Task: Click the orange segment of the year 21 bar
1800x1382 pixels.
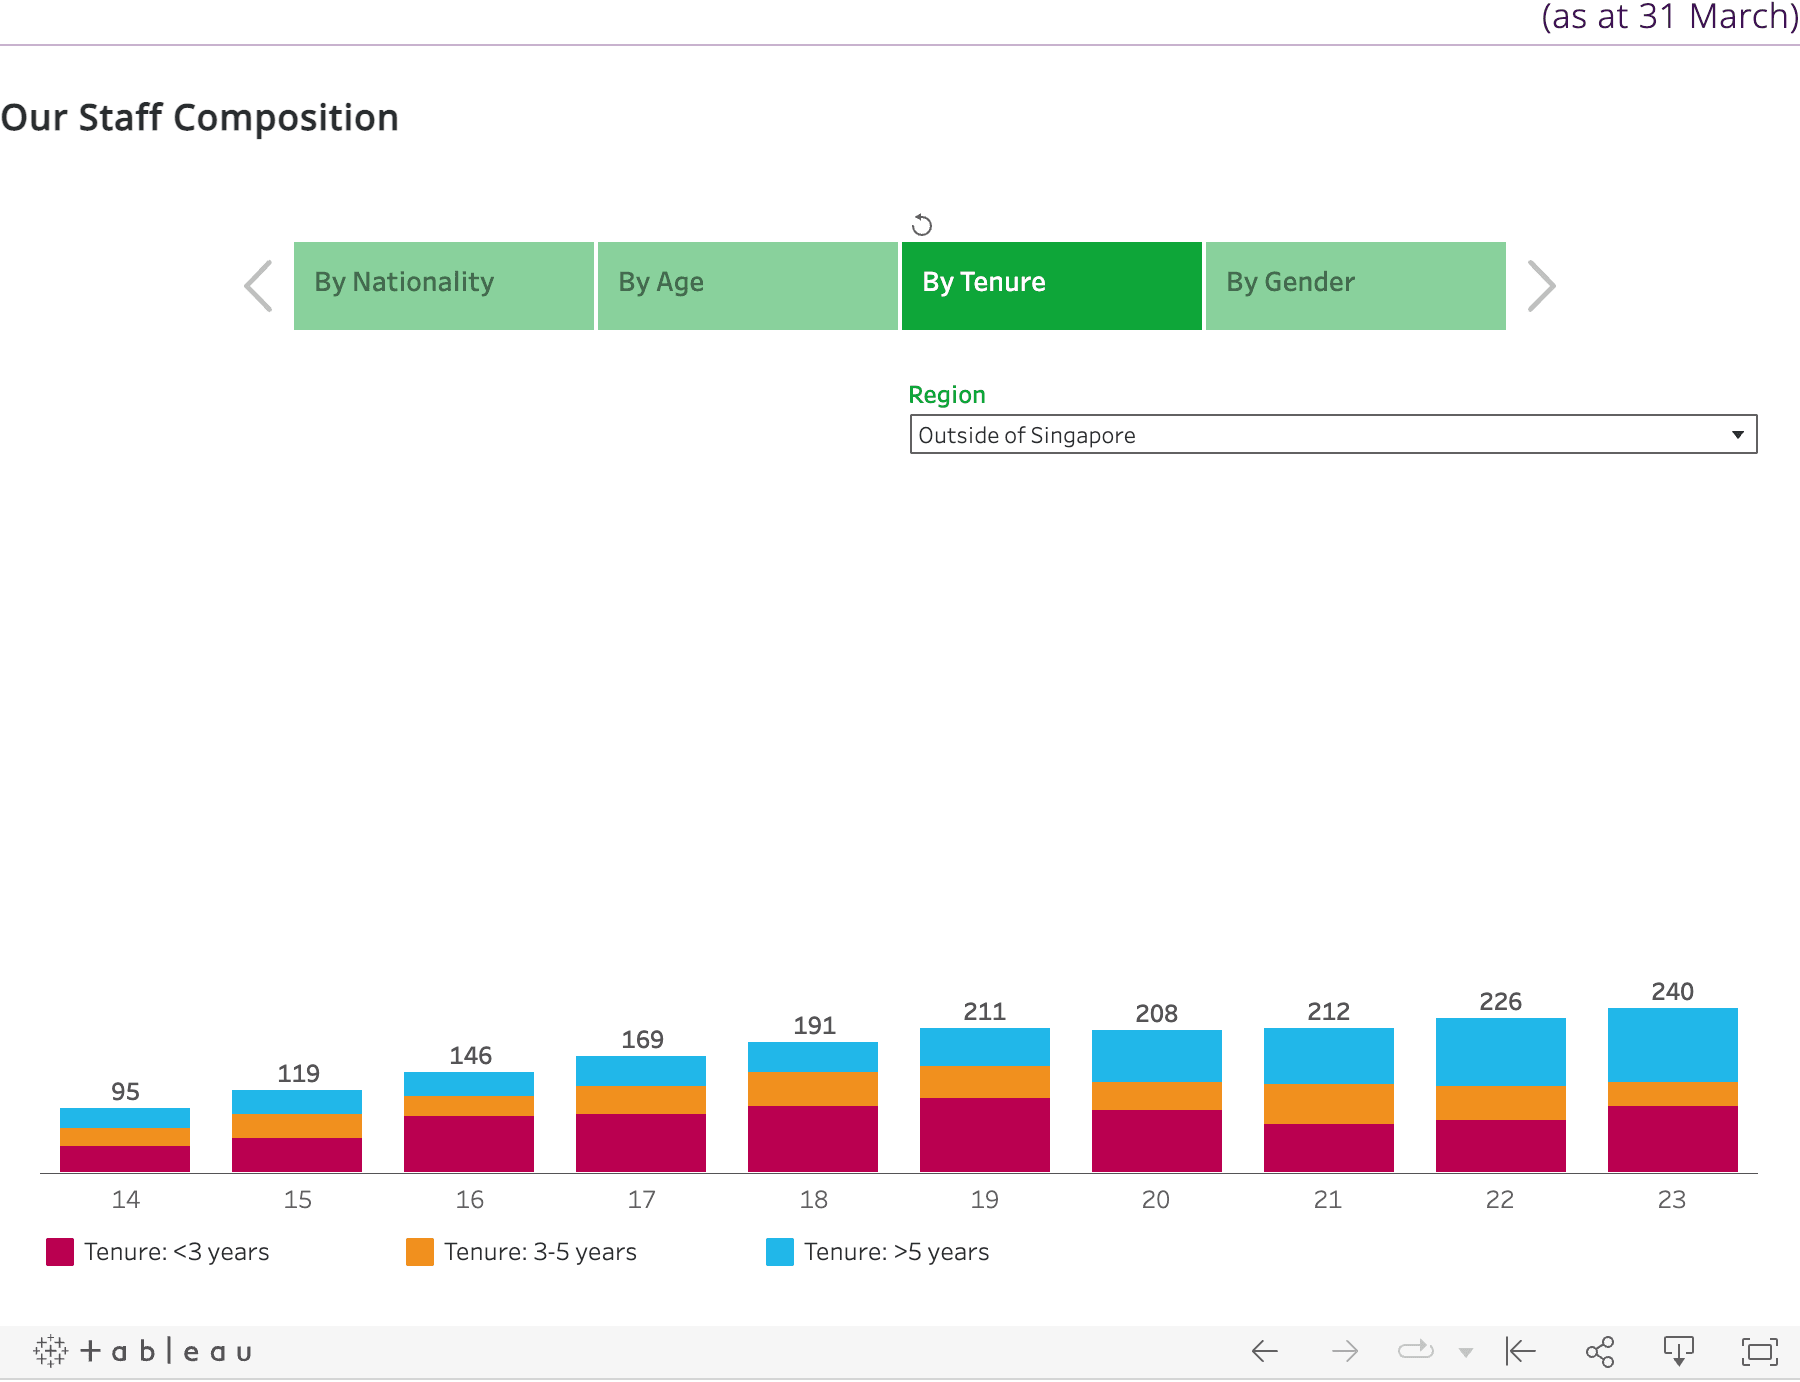Action: (1329, 1104)
